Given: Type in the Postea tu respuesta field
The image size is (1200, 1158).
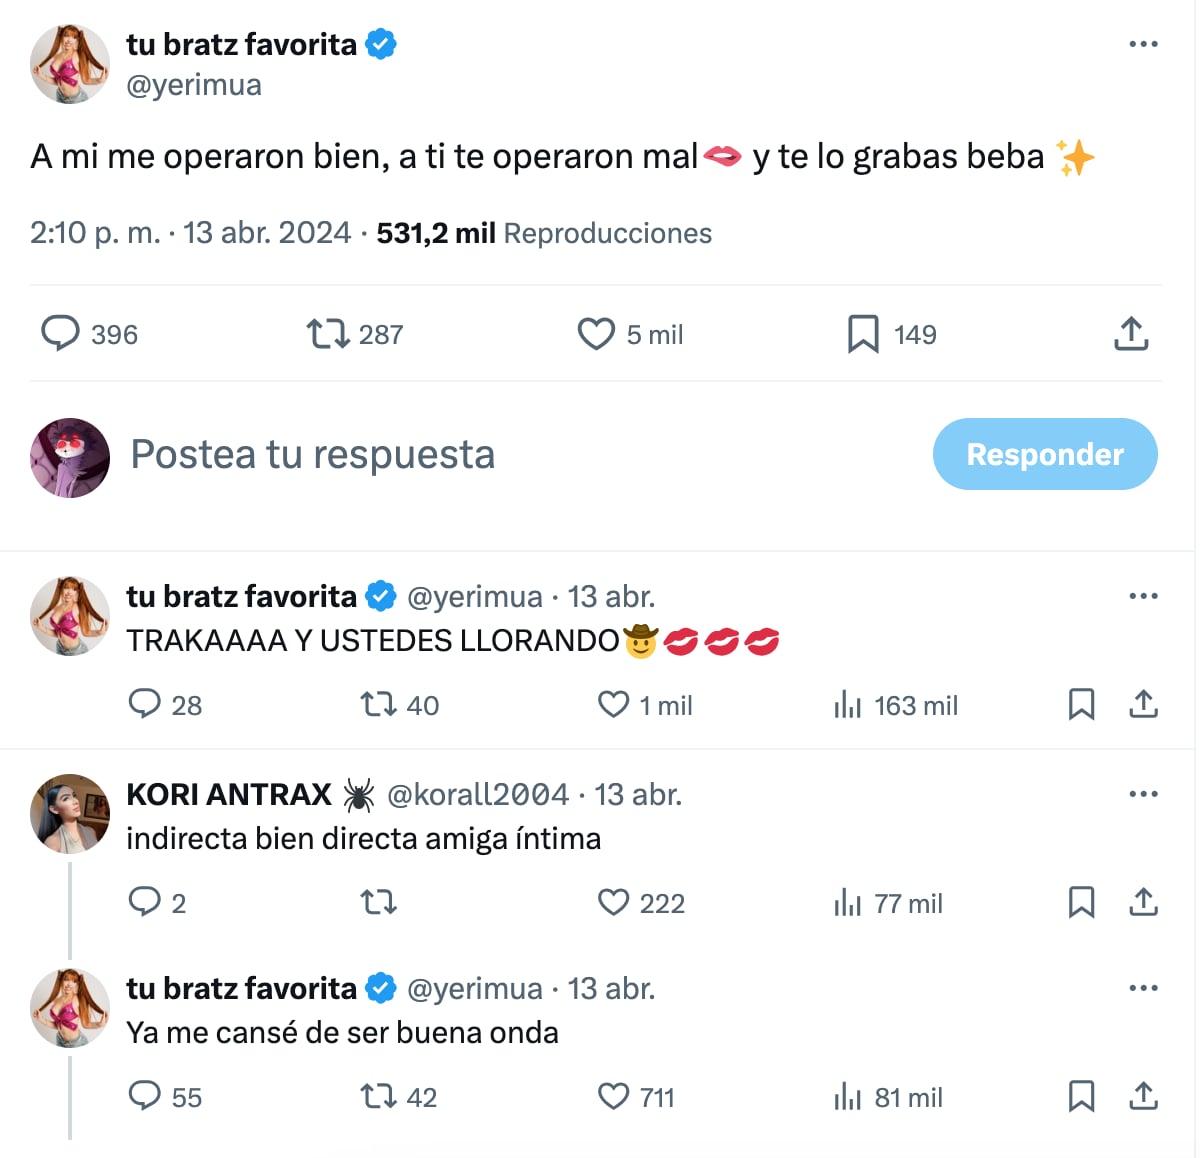Looking at the screenshot, I should point(500,454).
